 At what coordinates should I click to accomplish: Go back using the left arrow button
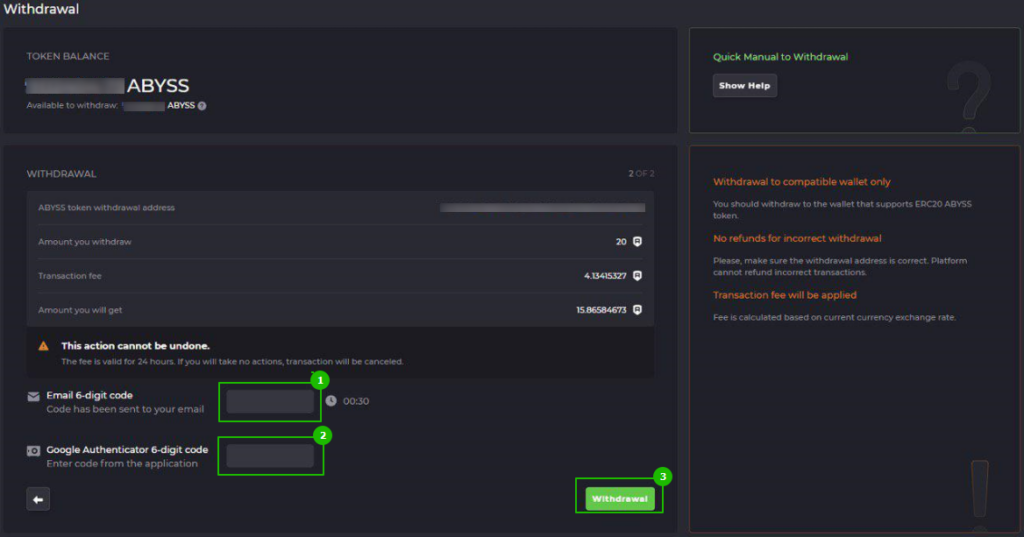[x=38, y=499]
